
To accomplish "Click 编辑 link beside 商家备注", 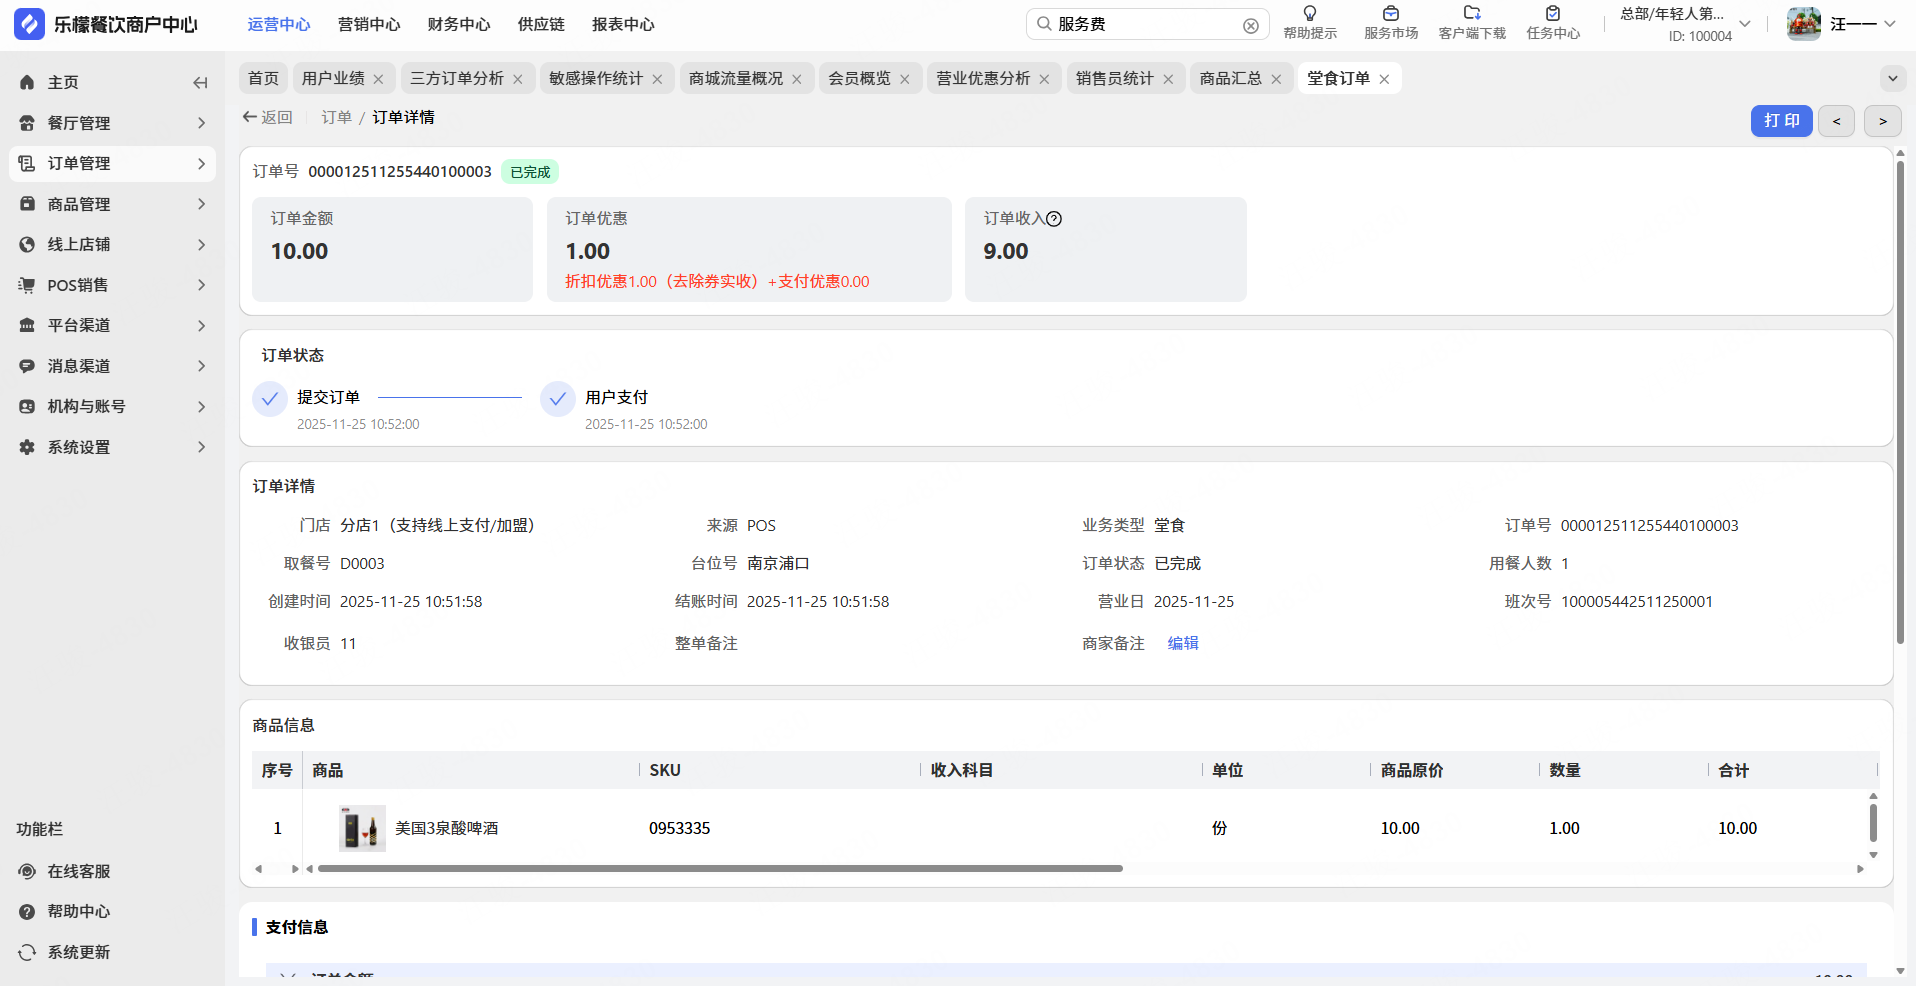I will [1183, 643].
